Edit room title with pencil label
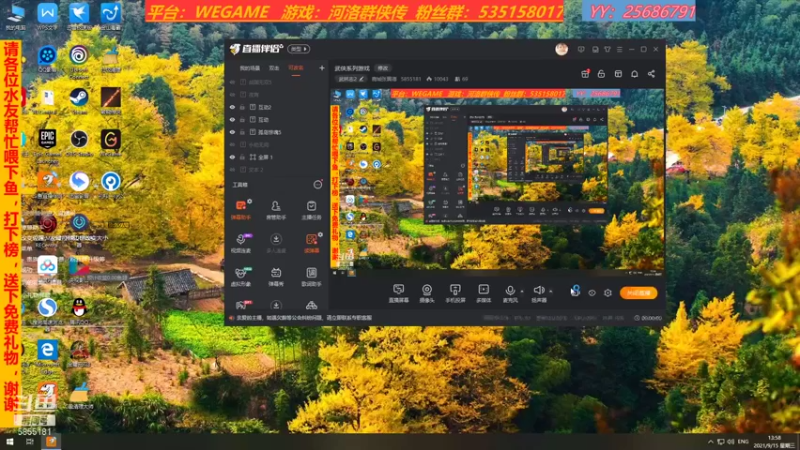Viewport: 800px width, 450px height. coord(351,79)
